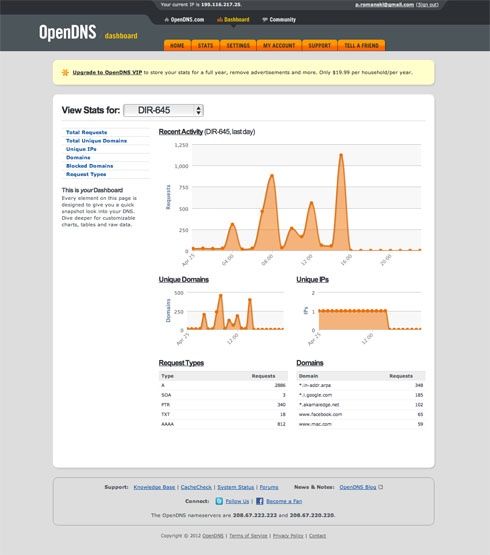This screenshot has width=490, height=555.
Task: Click the Facebook Become a Fan icon
Action: pyautogui.click(x=260, y=501)
